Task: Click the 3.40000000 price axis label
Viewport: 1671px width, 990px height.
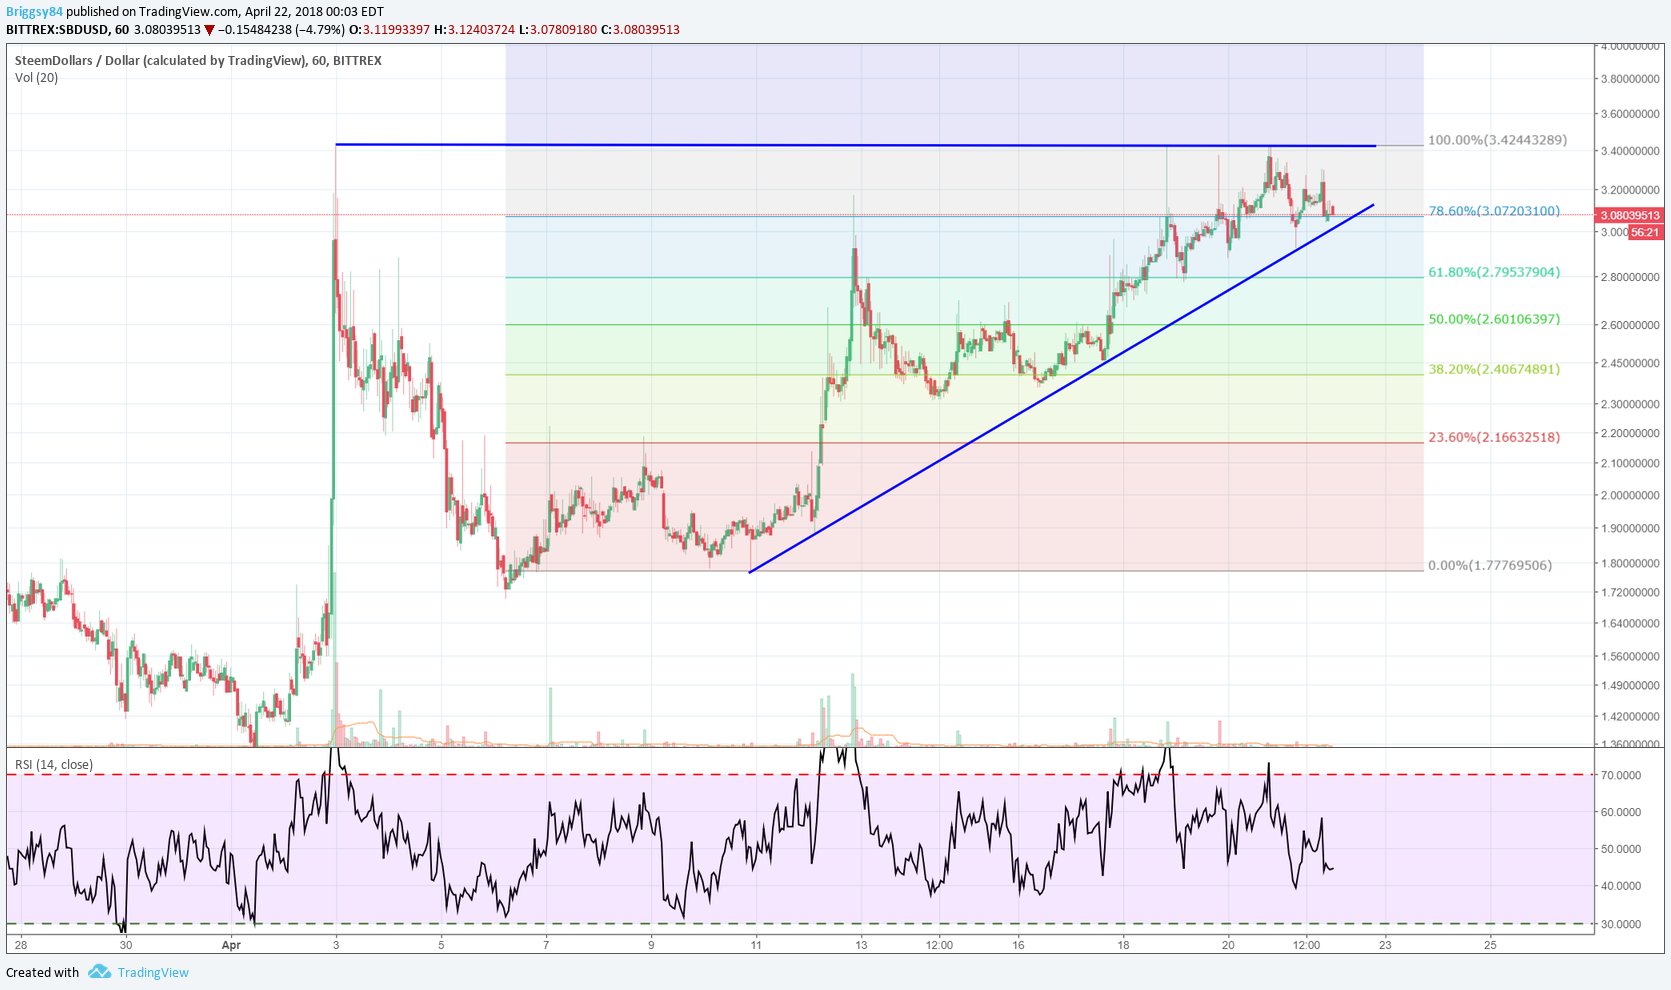Action: click(1630, 151)
